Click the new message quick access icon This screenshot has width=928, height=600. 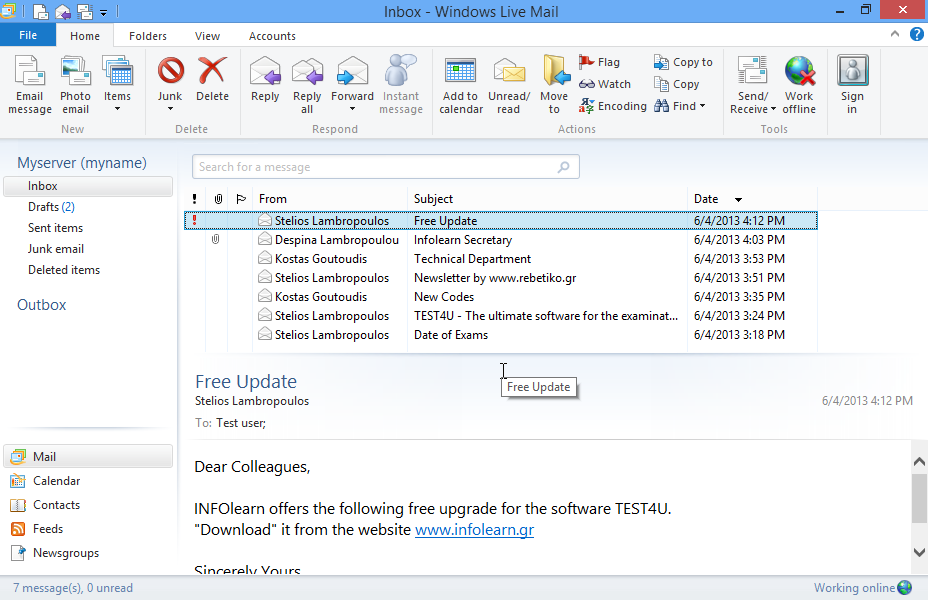pos(40,11)
